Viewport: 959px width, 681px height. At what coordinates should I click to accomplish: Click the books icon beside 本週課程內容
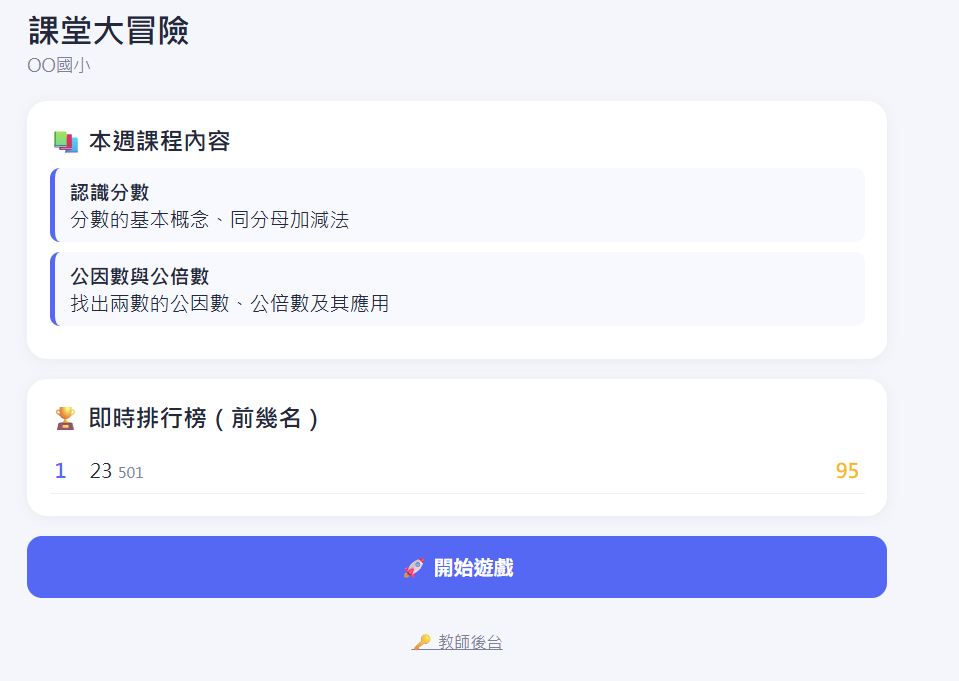pyautogui.click(x=65, y=142)
